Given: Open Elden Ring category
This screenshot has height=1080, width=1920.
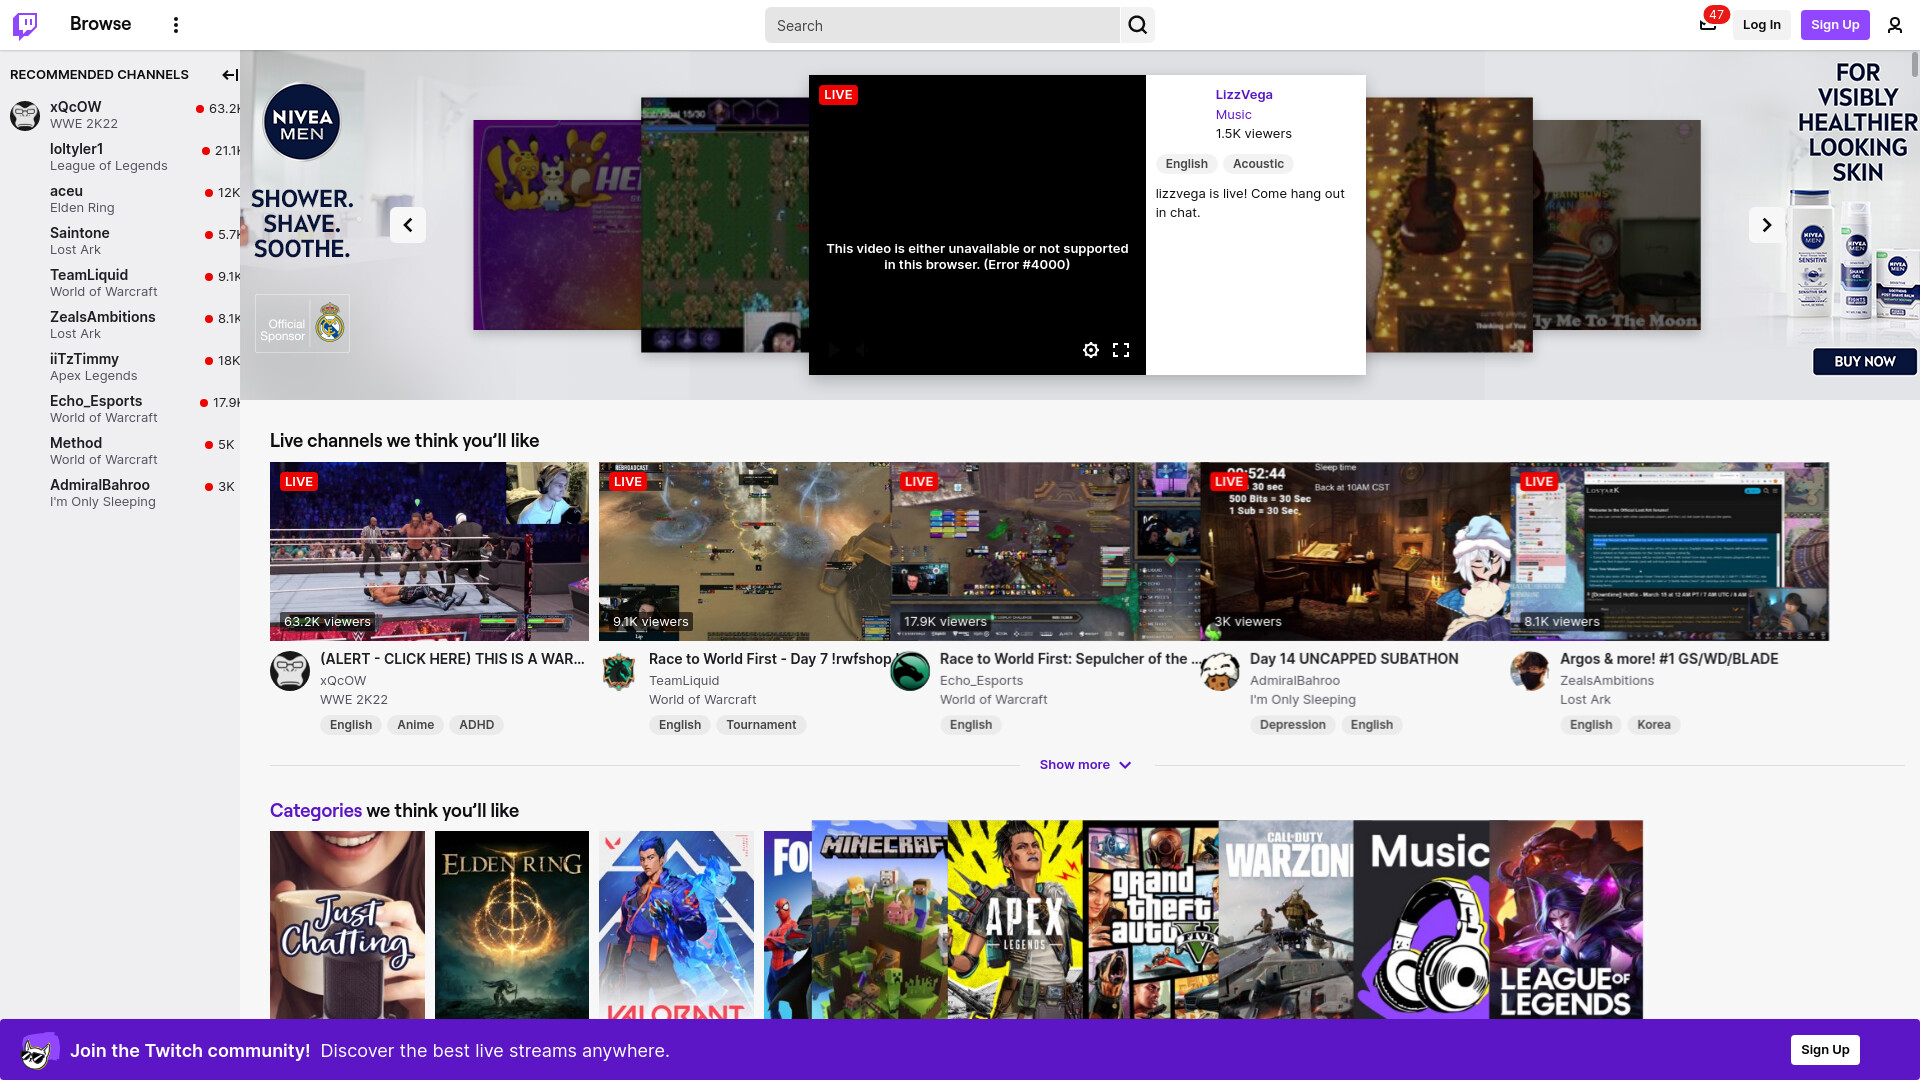Looking at the screenshot, I should tap(512, 925).
